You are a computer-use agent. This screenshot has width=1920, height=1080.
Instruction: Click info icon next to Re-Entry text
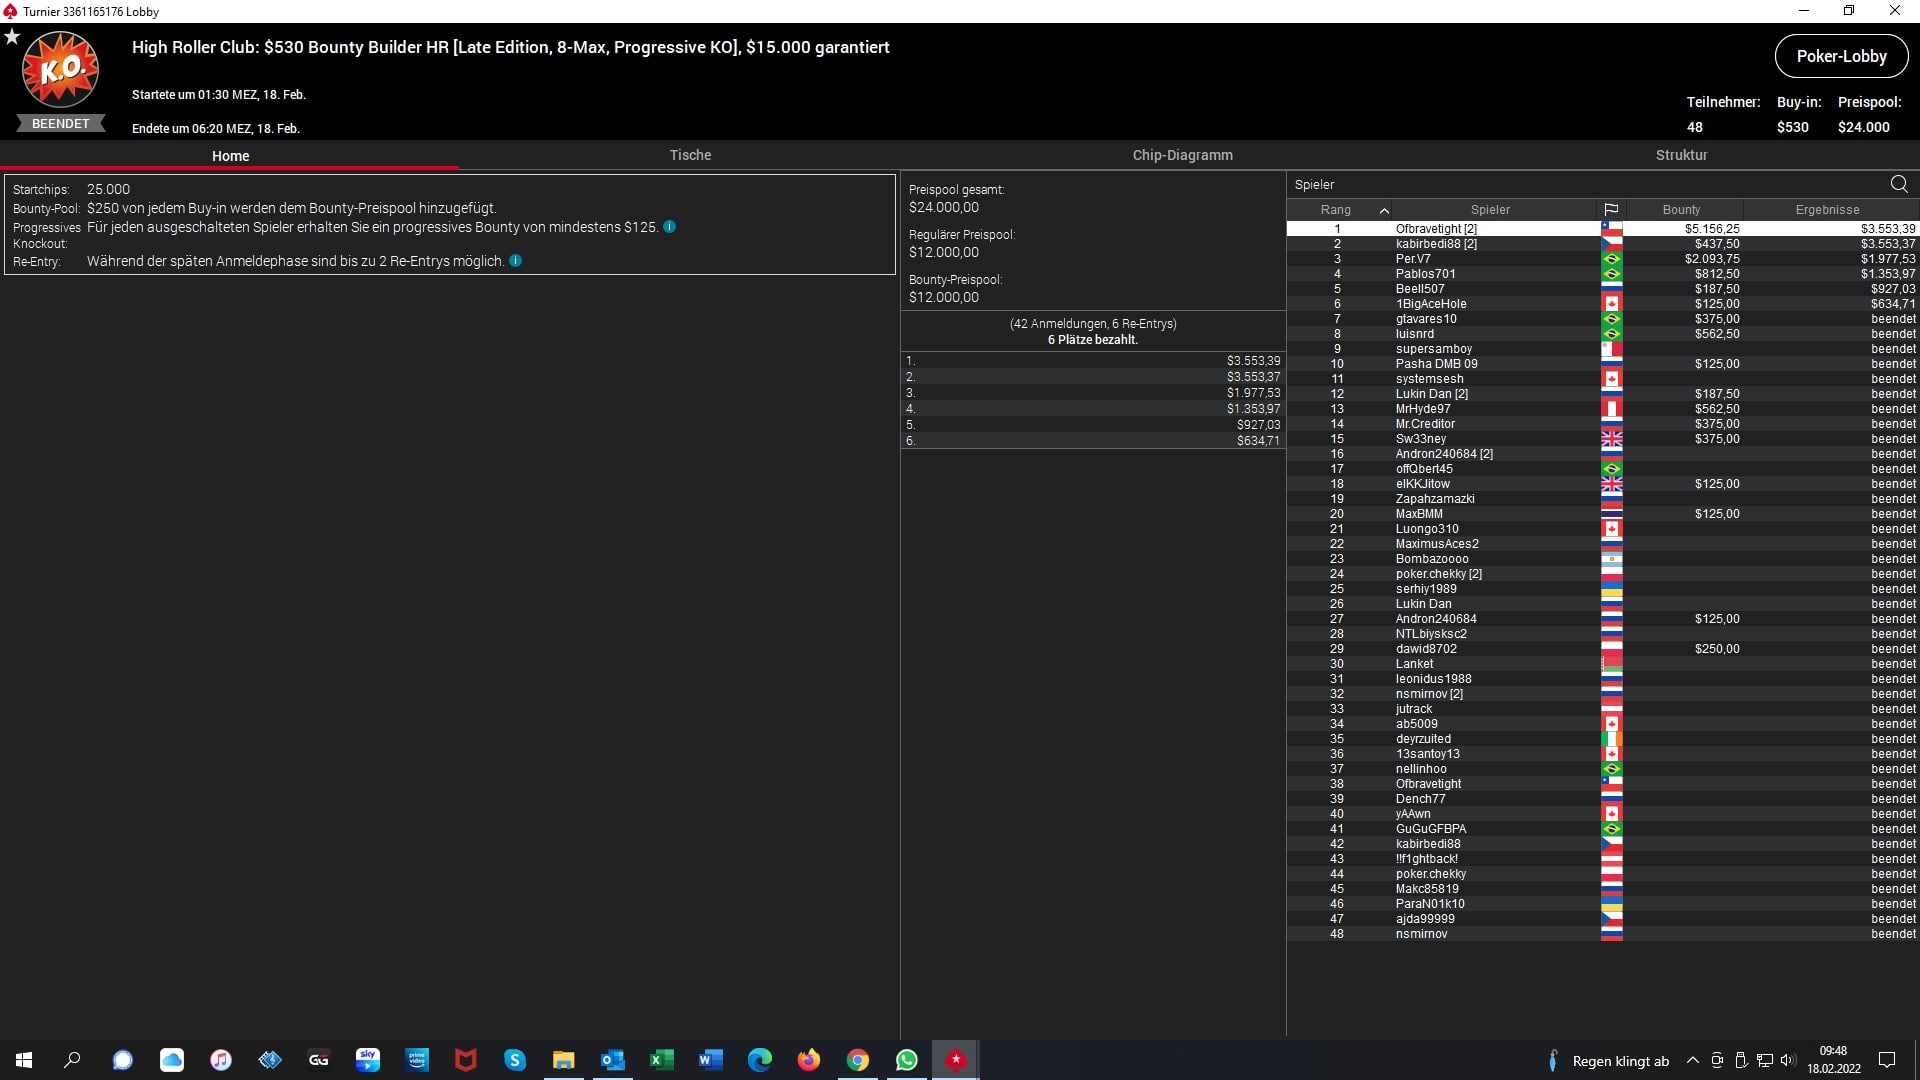click(x=516, y=261)
